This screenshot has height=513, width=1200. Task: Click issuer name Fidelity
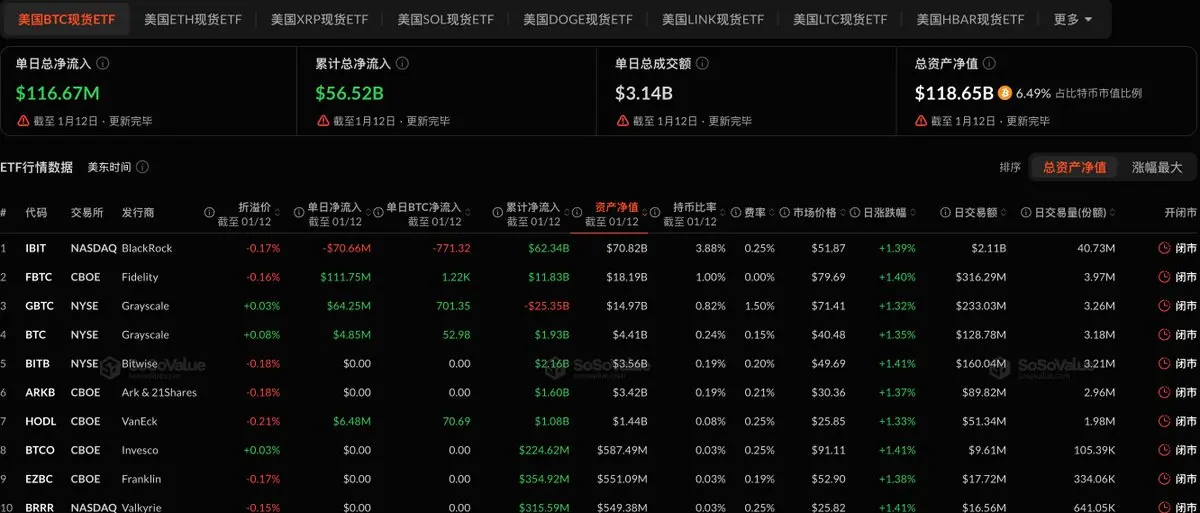pyautogui.click(x=140, y=277)
